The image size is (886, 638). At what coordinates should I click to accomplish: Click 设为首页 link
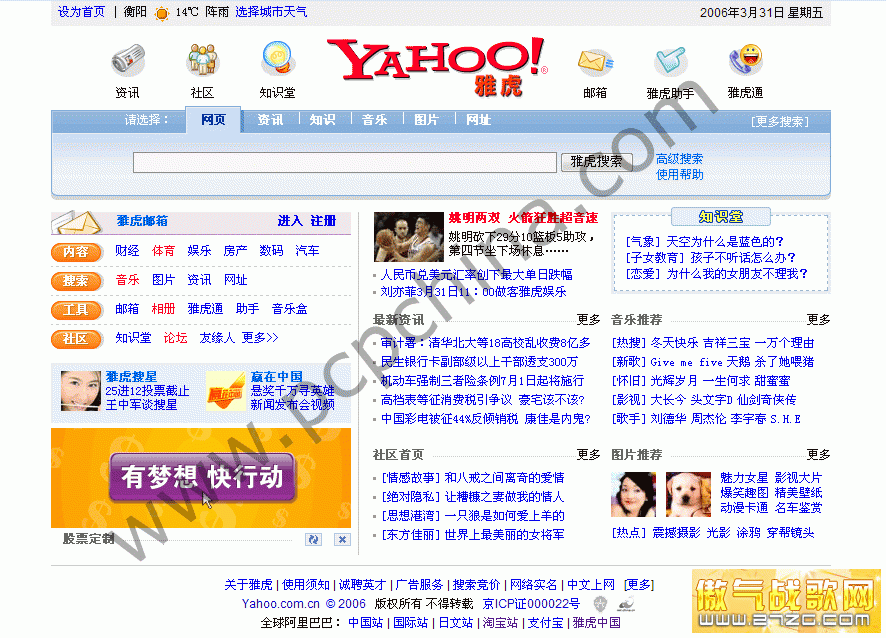point(81,12)
